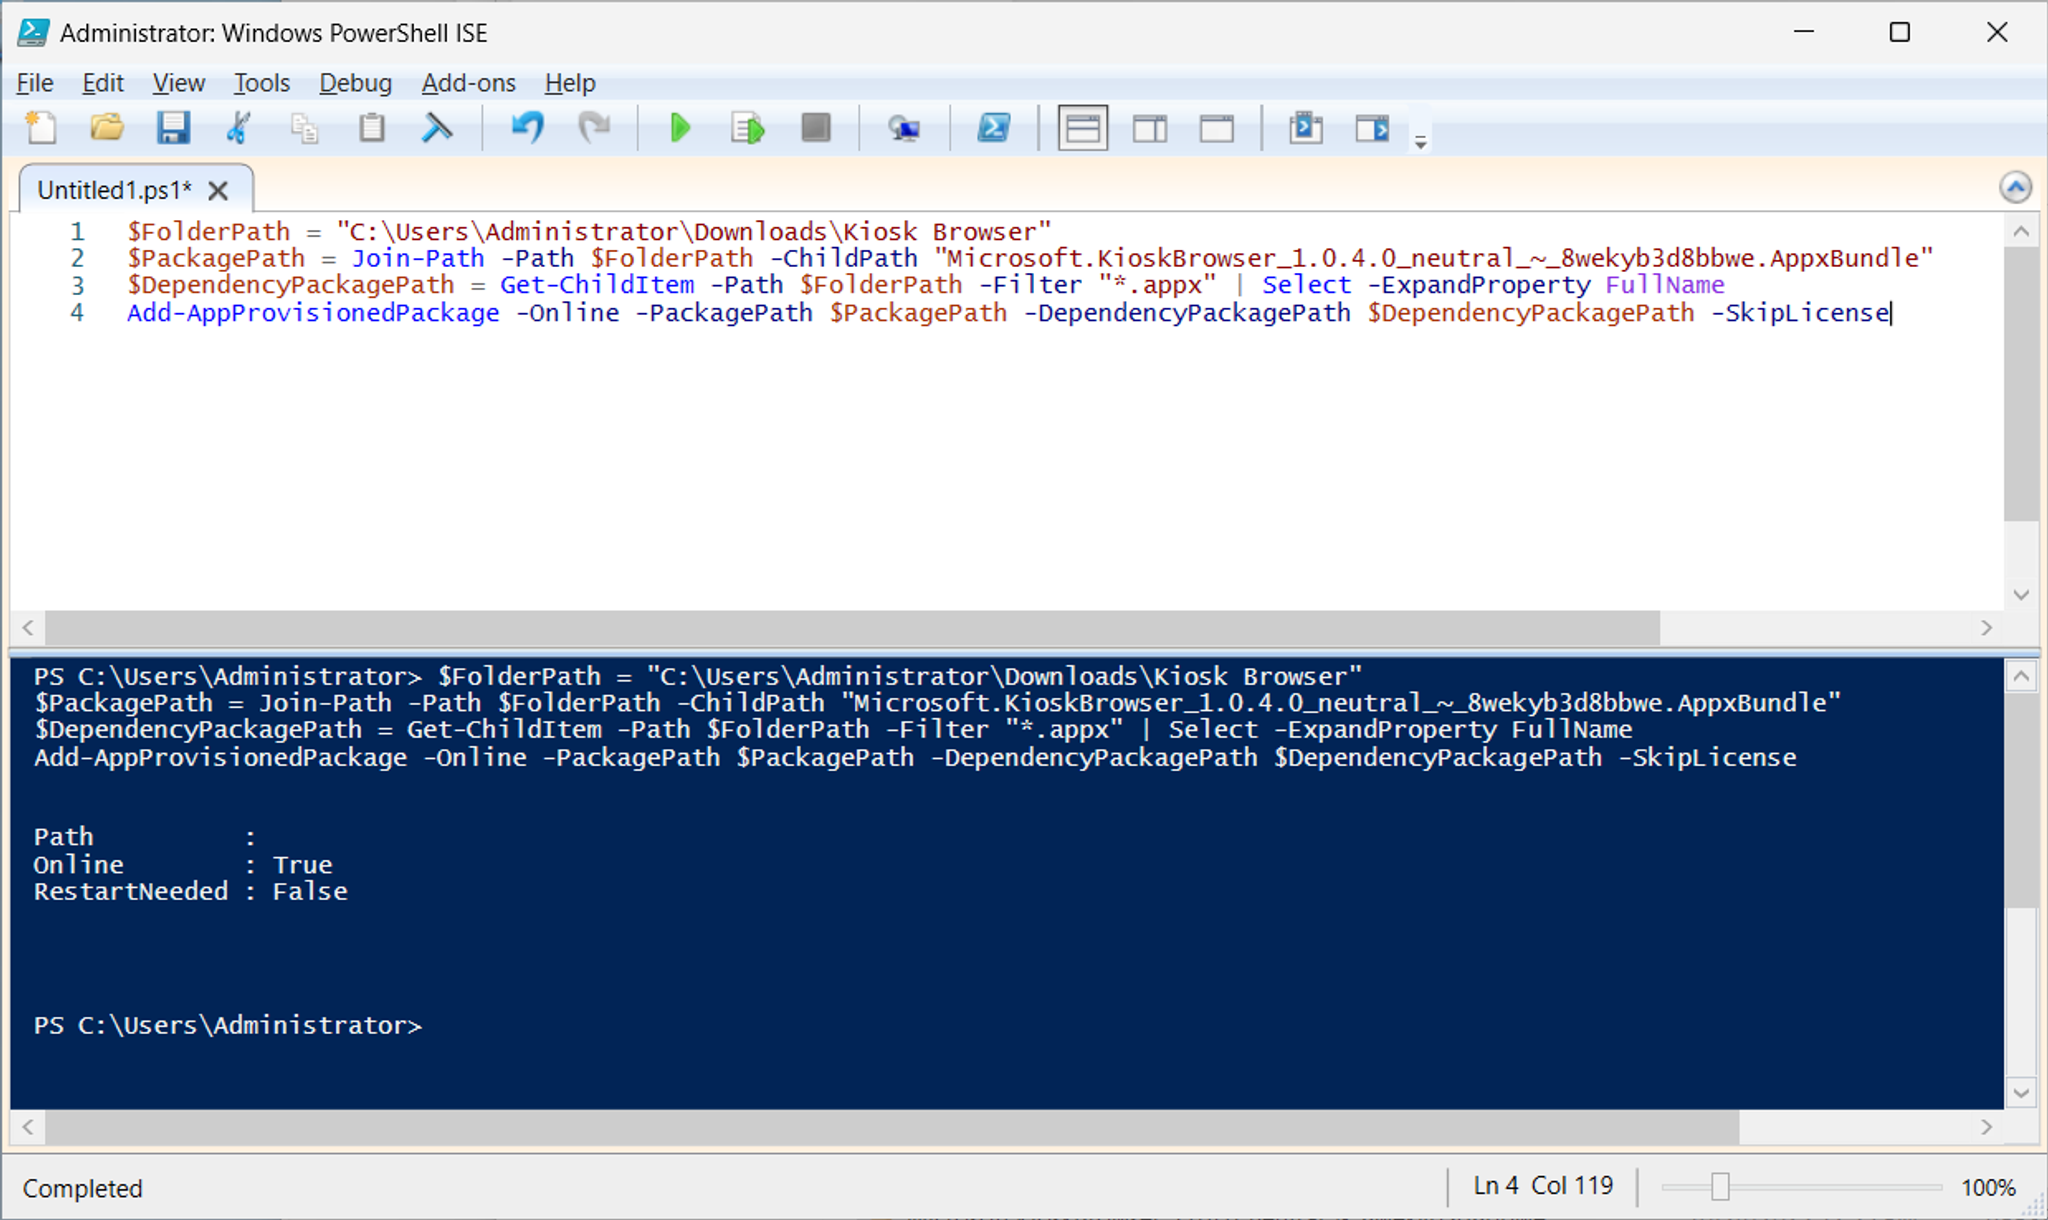Open the File menu
2048x1220 pixels.
[35, 83]
